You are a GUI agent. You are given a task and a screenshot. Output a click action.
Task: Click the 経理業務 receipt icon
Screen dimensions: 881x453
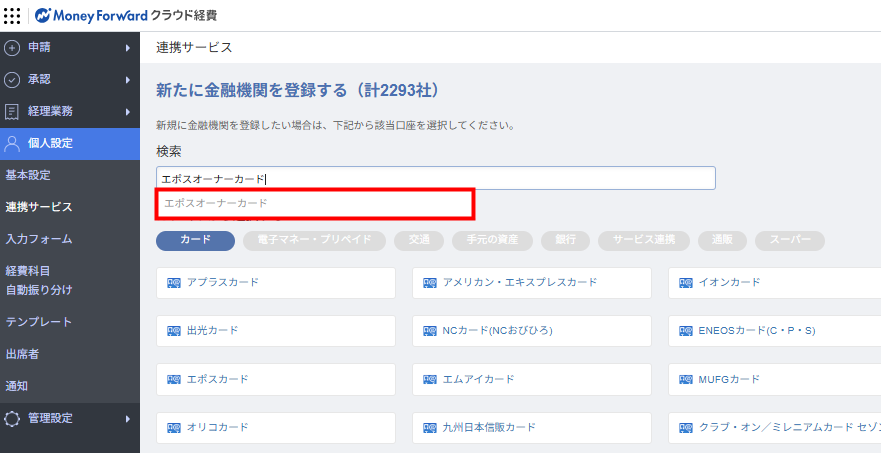(x=12, y=112)
